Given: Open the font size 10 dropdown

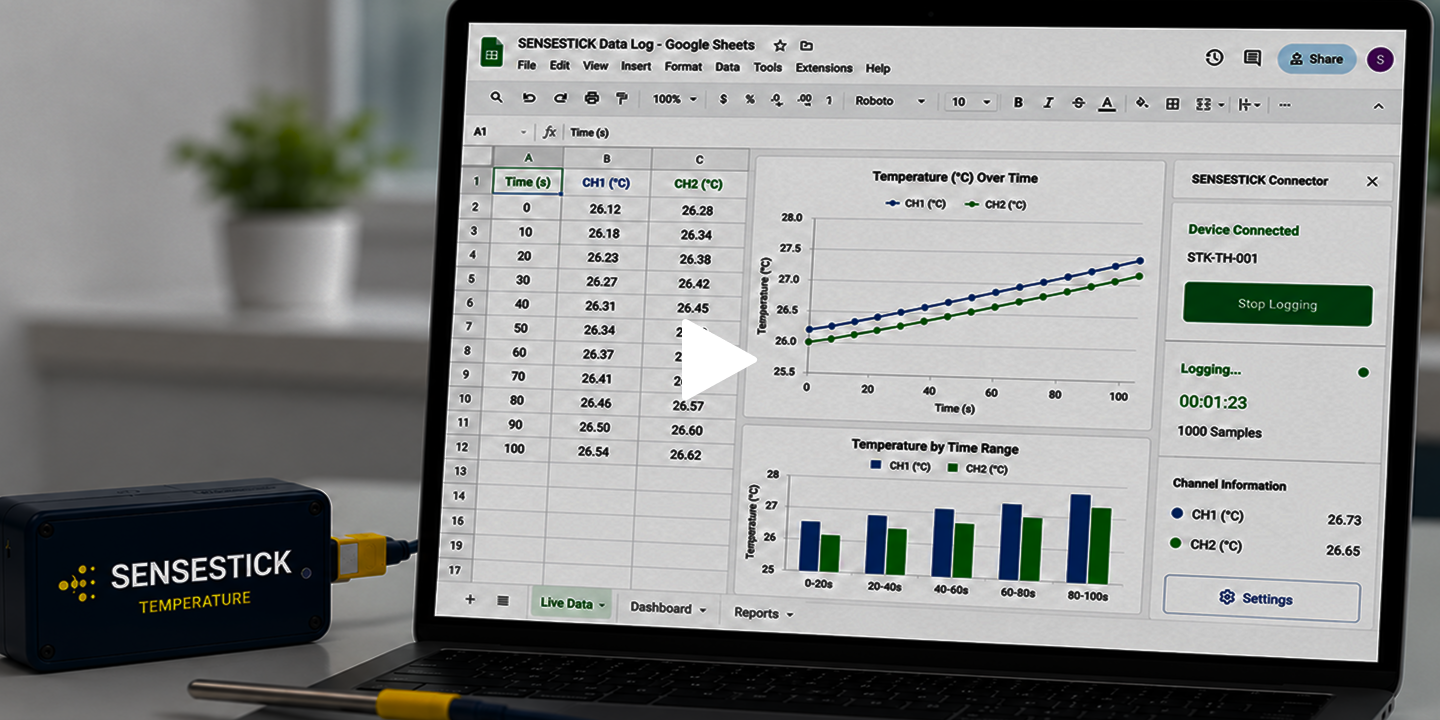Looking at the screenshot, I should [x=971, y=102].
